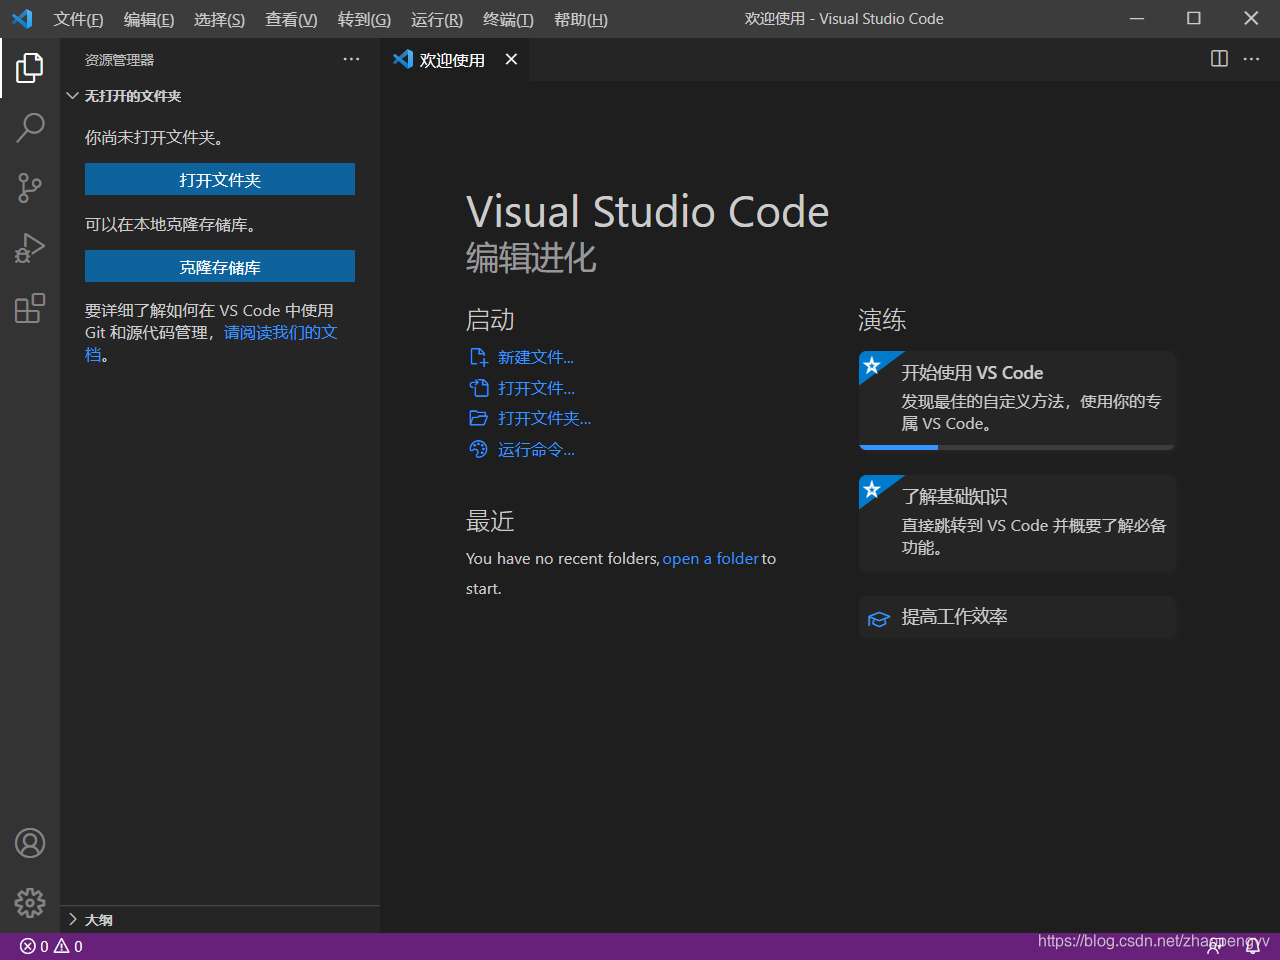Open the Explorer view in activity bar
Screen dimensions: 1280x960
[x=30, y=68]
